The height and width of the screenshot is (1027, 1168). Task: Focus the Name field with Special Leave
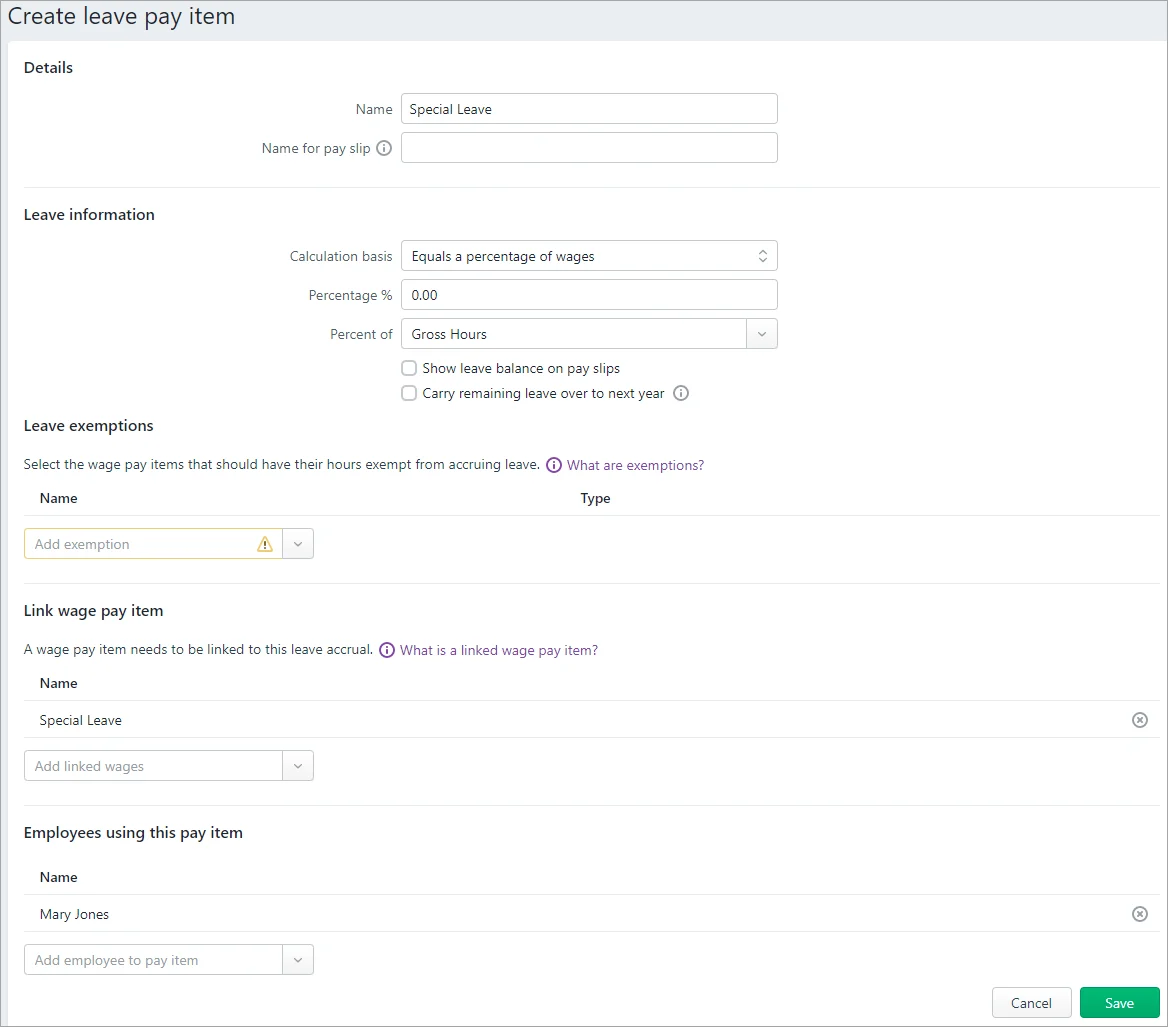click(x=589, y=109)
